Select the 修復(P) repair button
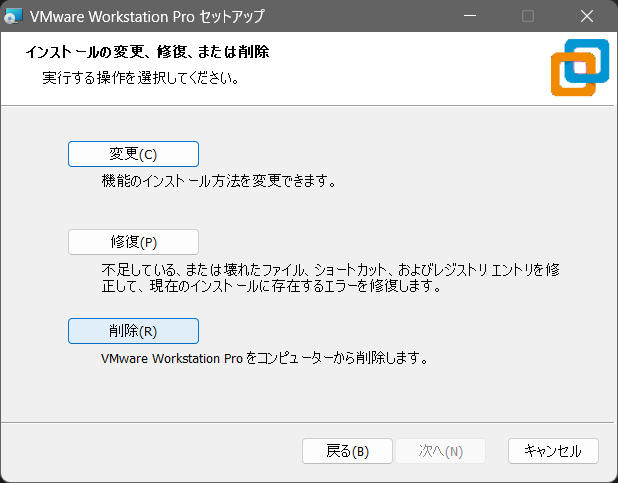This screenshot has height=483, width=618. [133, 242]
